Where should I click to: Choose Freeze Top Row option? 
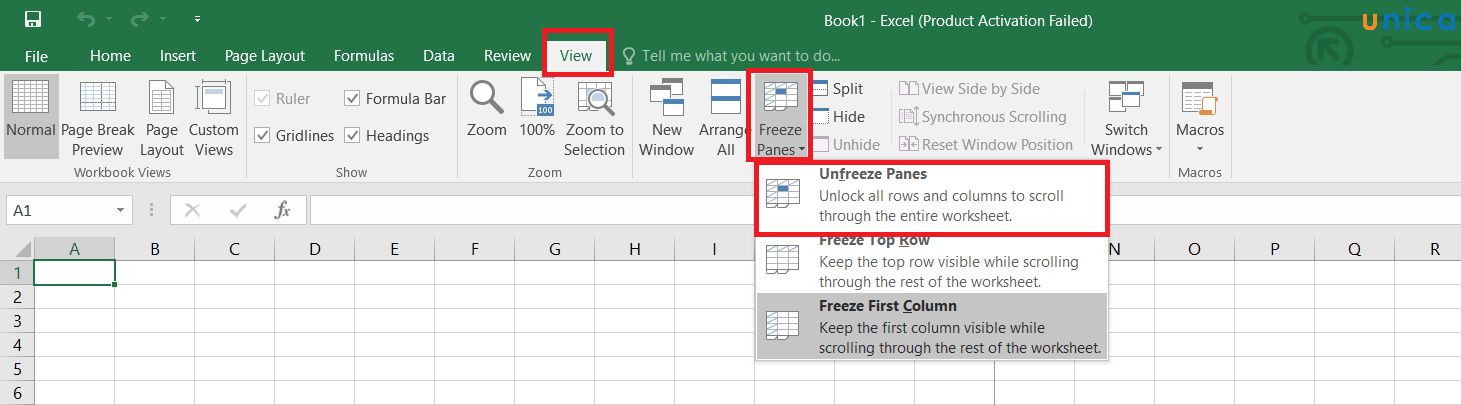(x=932, y=261)
